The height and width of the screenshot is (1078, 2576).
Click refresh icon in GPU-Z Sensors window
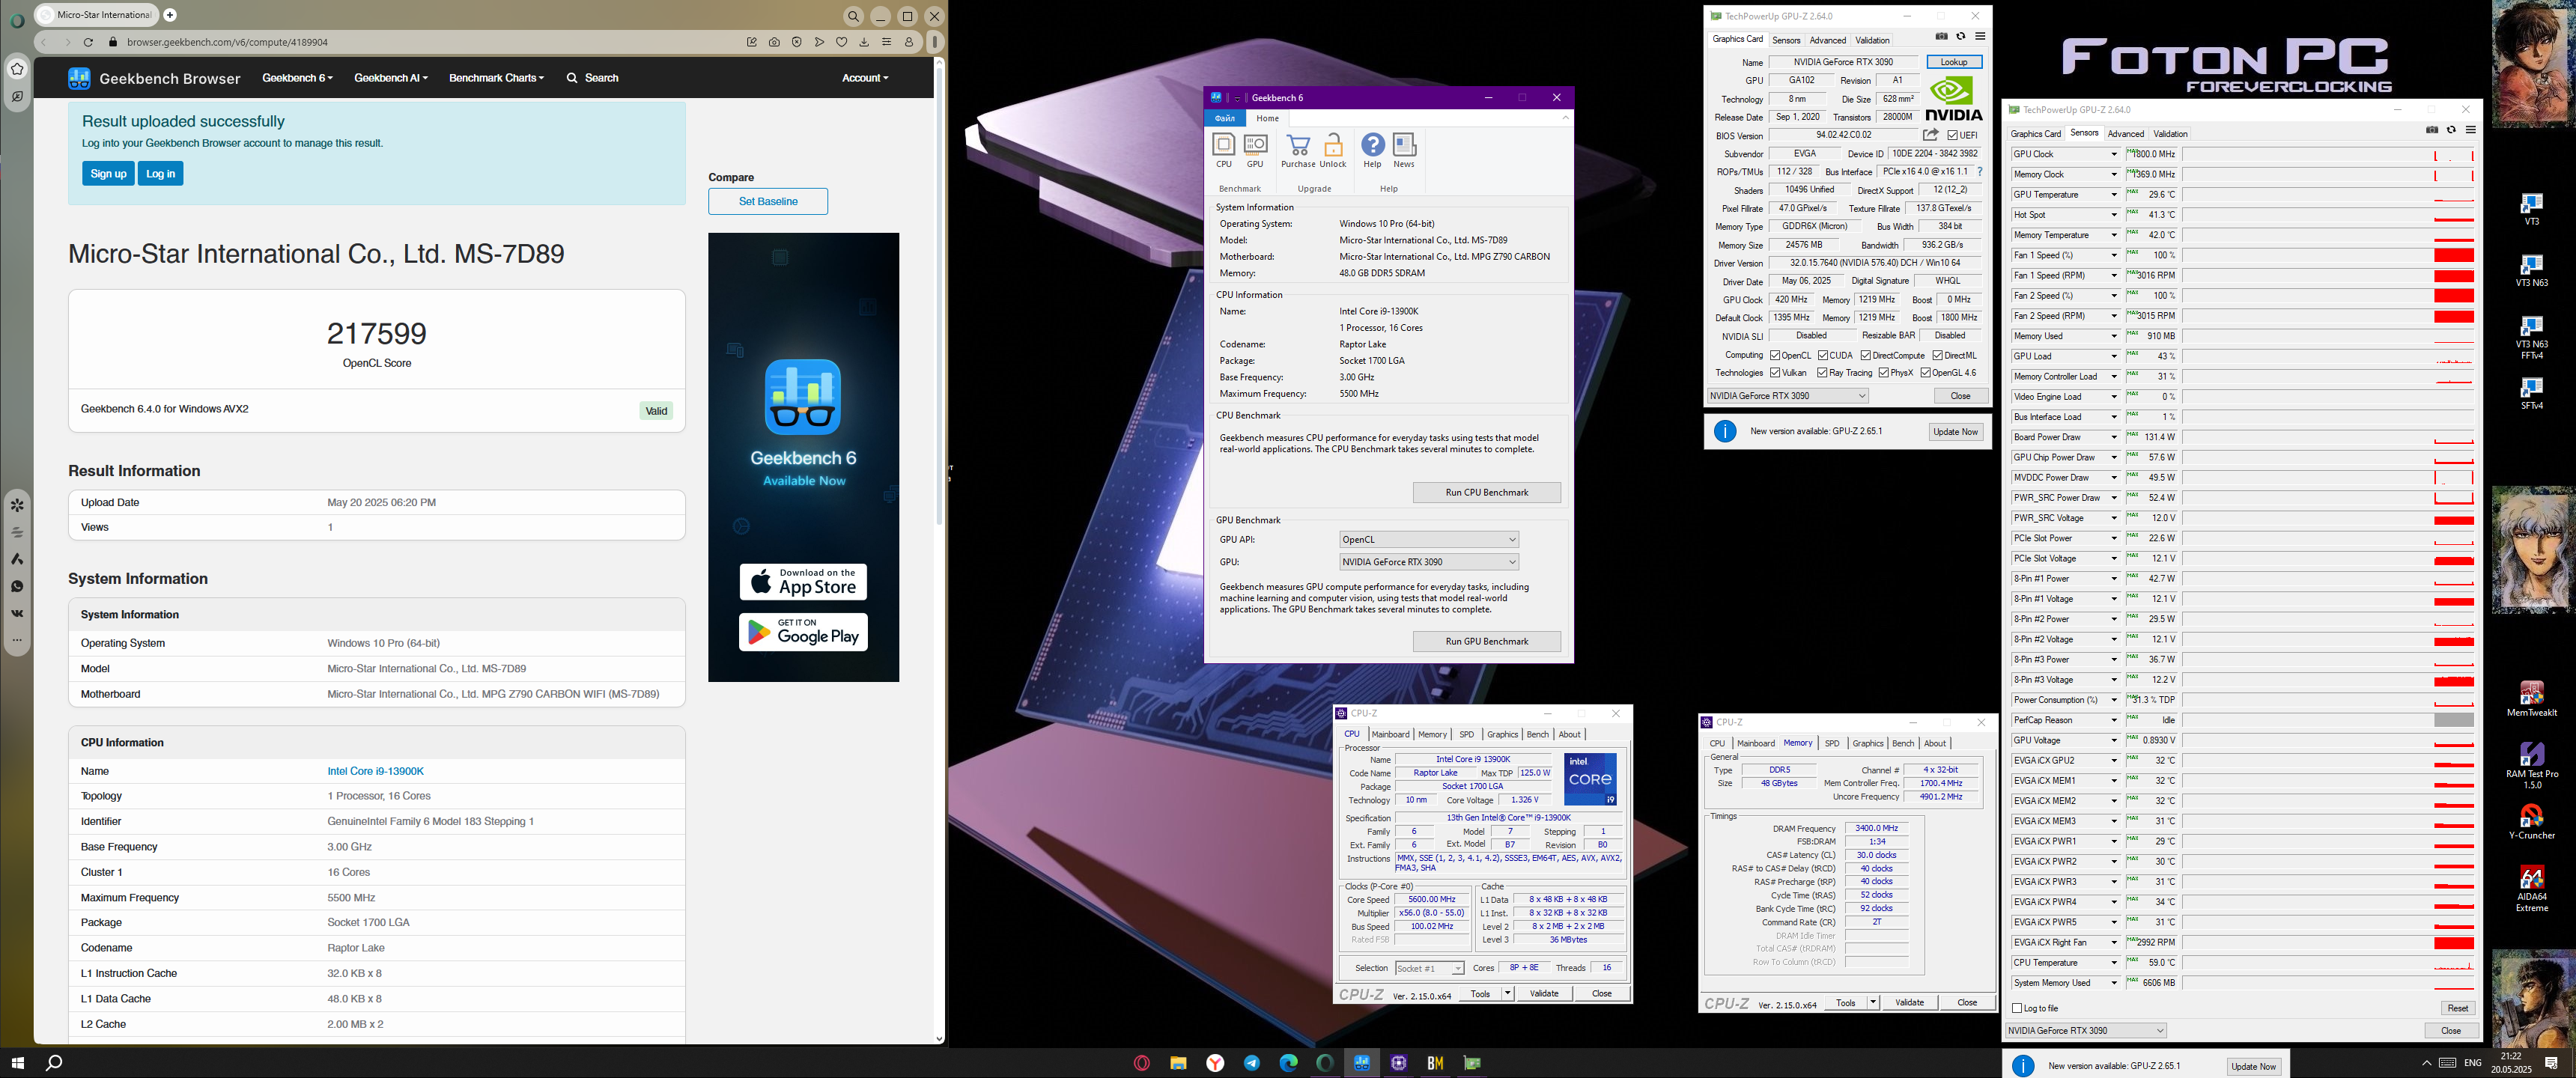click(2451, 130)
